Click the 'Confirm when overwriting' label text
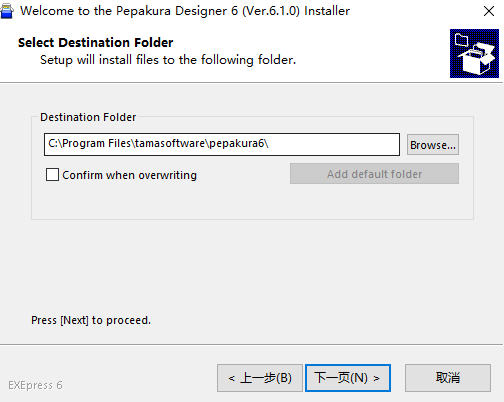The width and height of the screenshot is (504, 402). coord(129,175)
